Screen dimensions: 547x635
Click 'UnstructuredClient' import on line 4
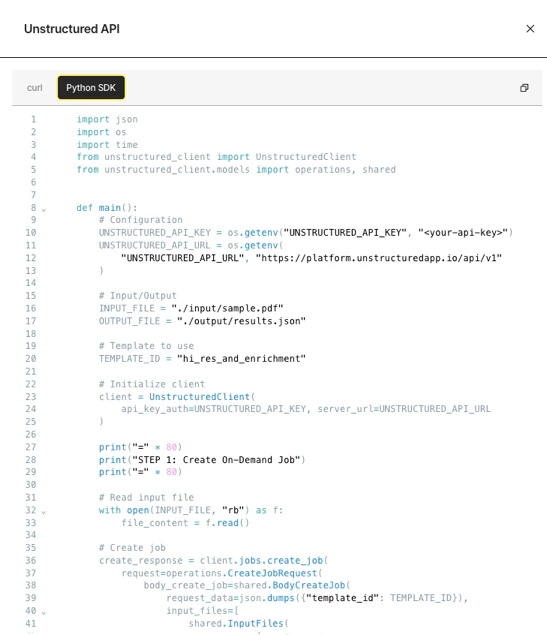coord(306,157)
